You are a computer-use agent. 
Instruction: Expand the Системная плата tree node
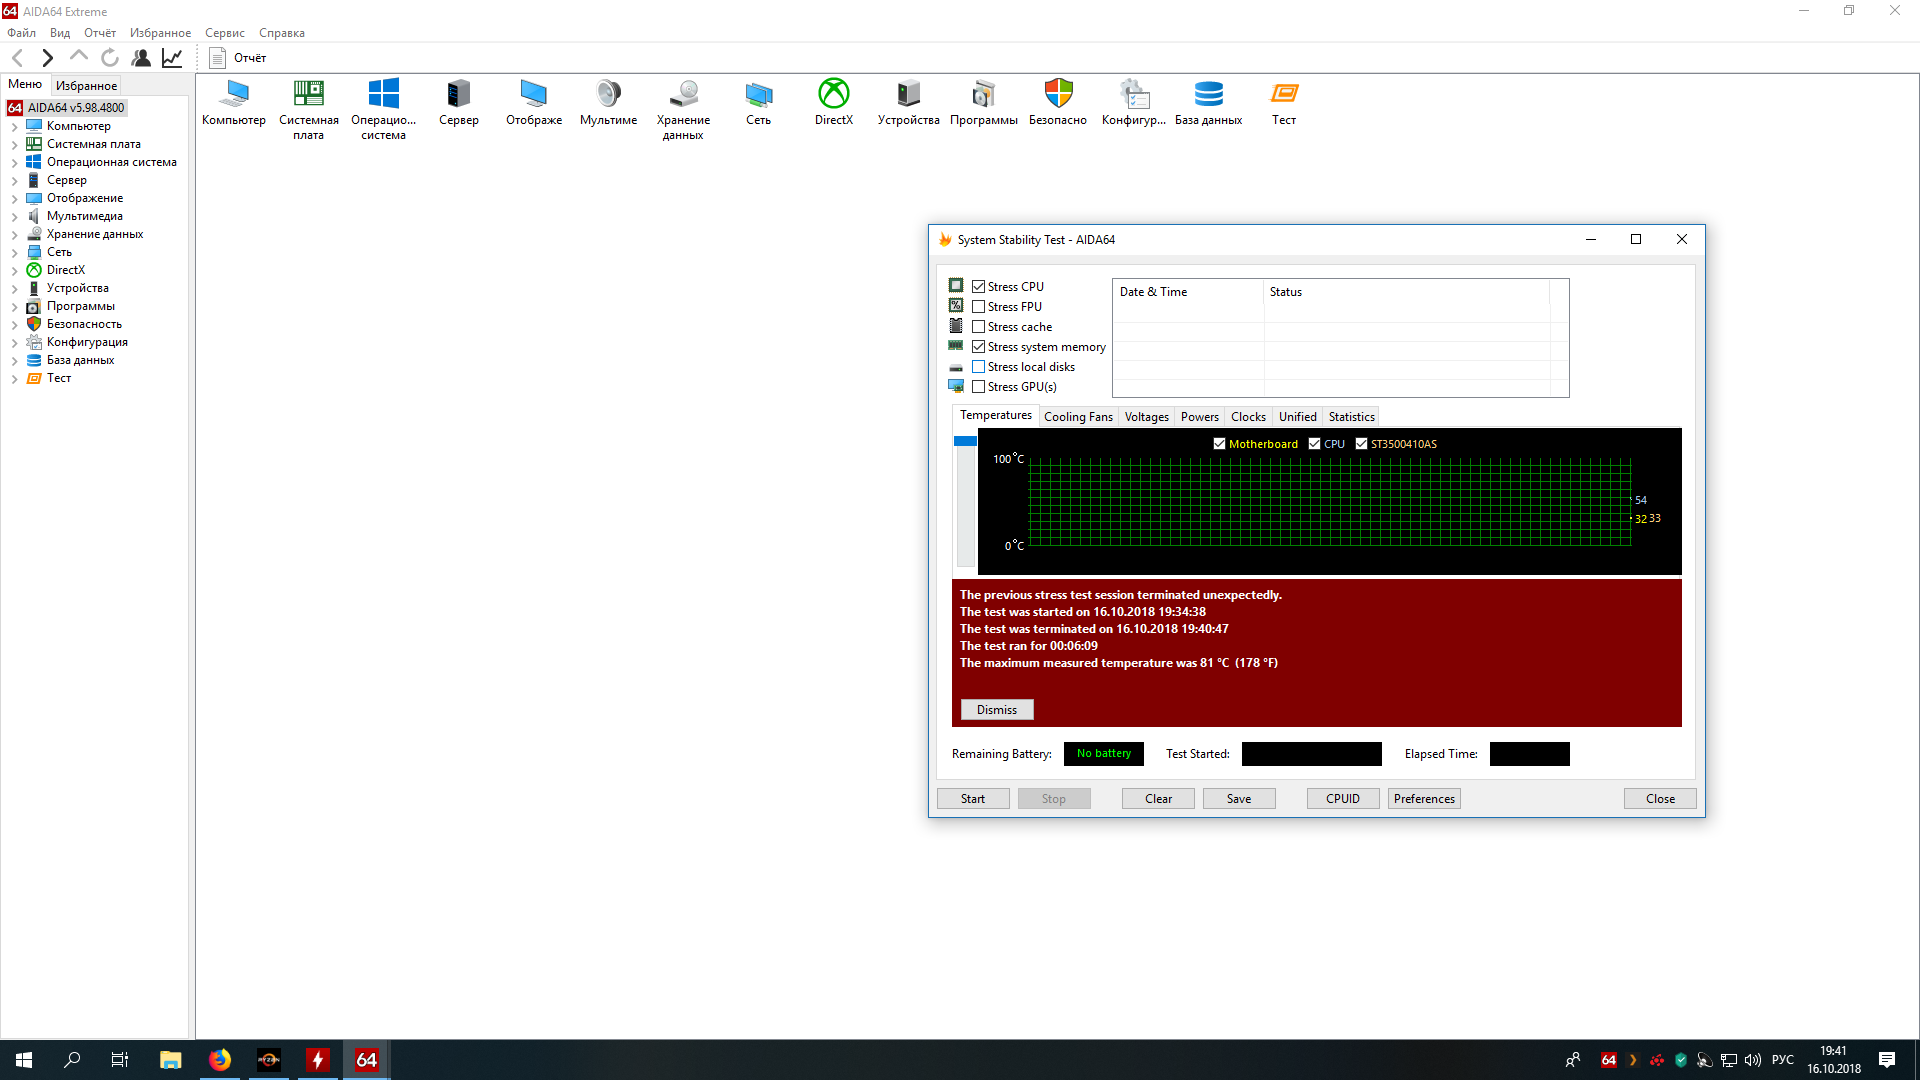click(15, 145)
